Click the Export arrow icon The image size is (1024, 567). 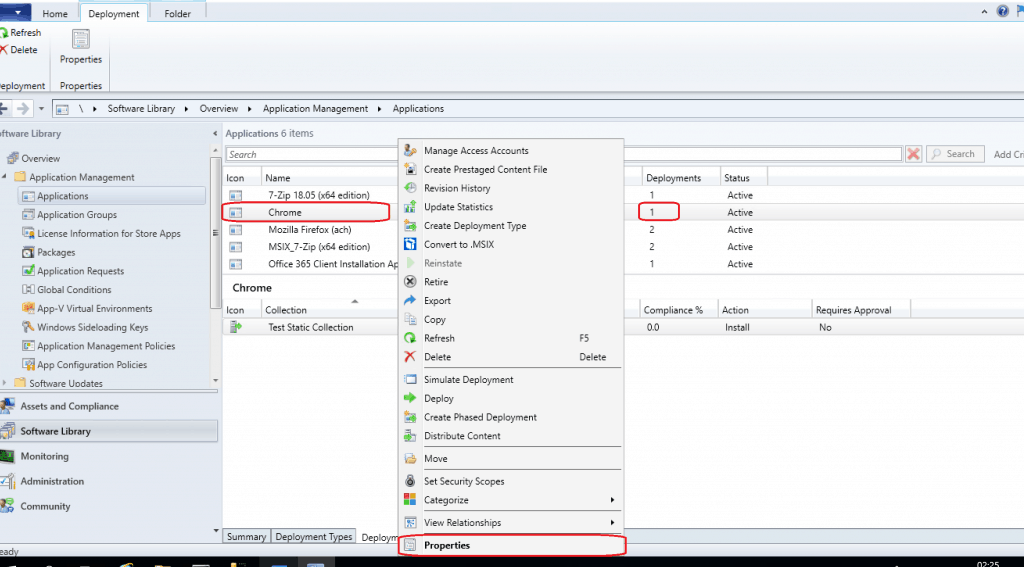410,300
